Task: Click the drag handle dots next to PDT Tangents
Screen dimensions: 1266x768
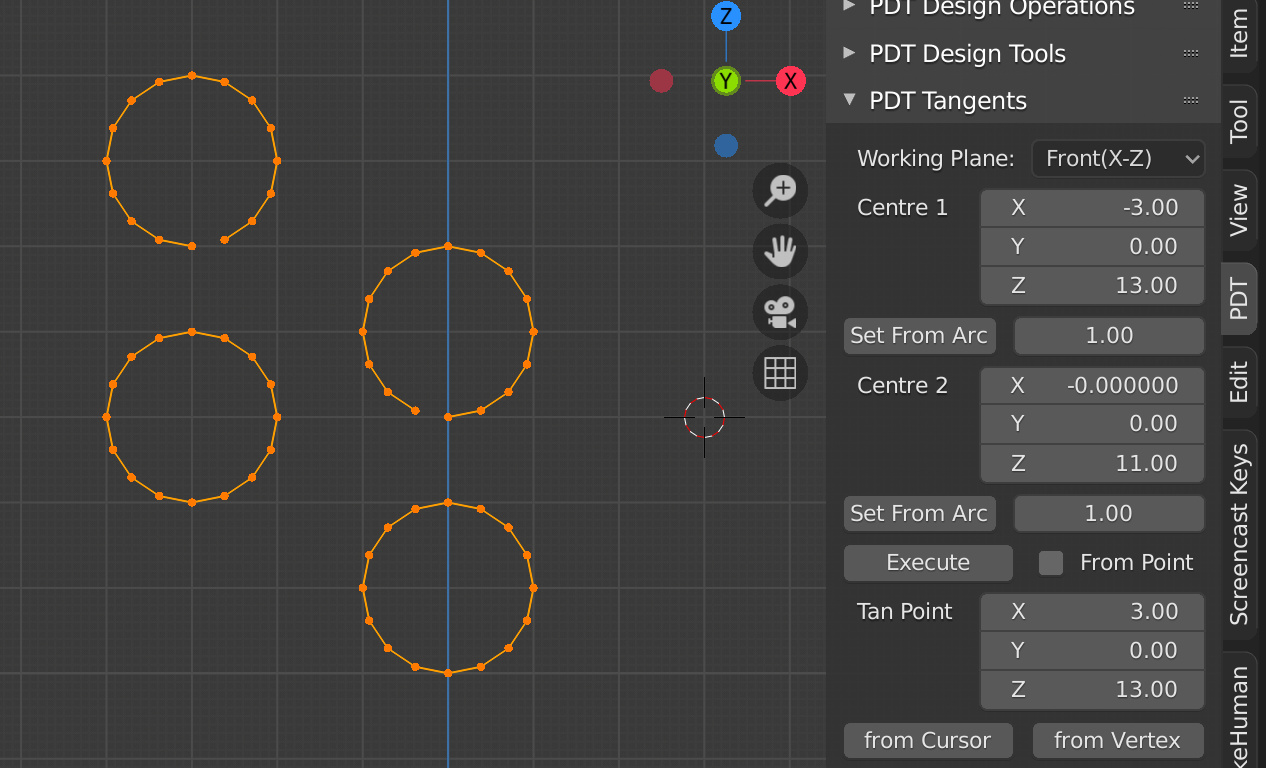Action: [1190, 100]
